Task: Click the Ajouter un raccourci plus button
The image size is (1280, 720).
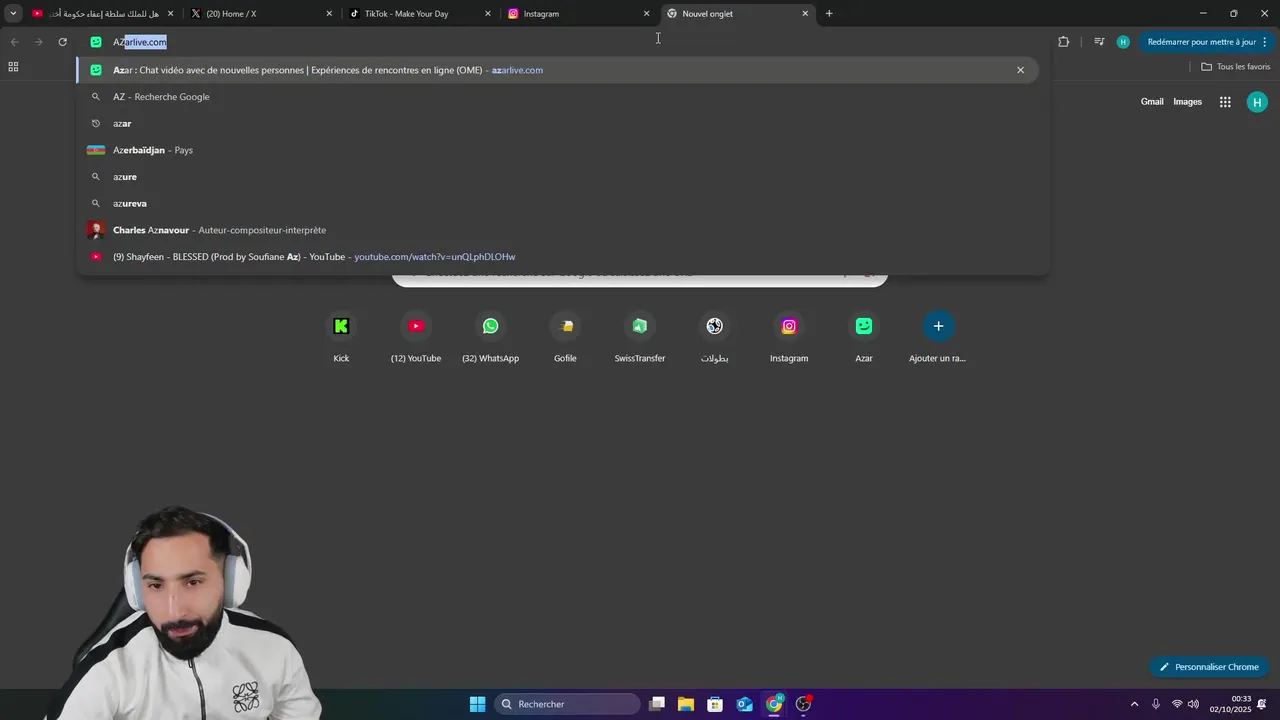Action: [938, 326]
